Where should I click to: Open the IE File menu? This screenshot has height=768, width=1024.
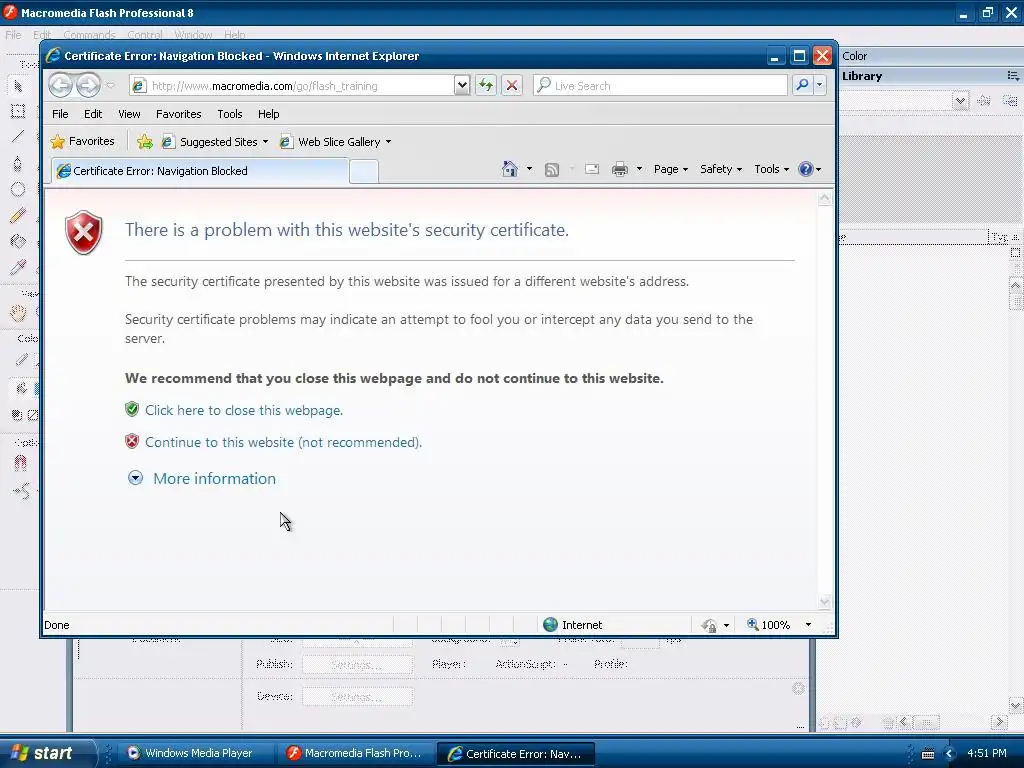click(x=60, y=114)
